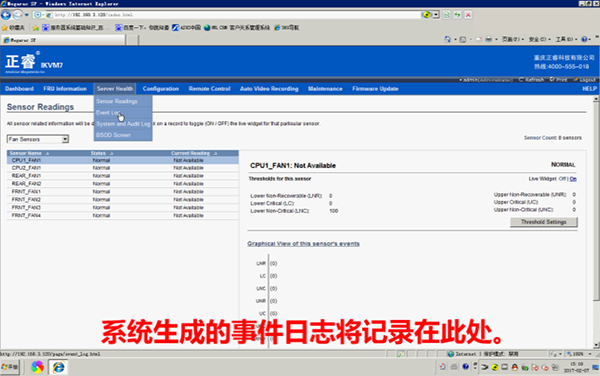The height and width of the screenshot is (376, 600).
Task: Choose BSOD Screen from submenu
Action: [x=123, y=135]
